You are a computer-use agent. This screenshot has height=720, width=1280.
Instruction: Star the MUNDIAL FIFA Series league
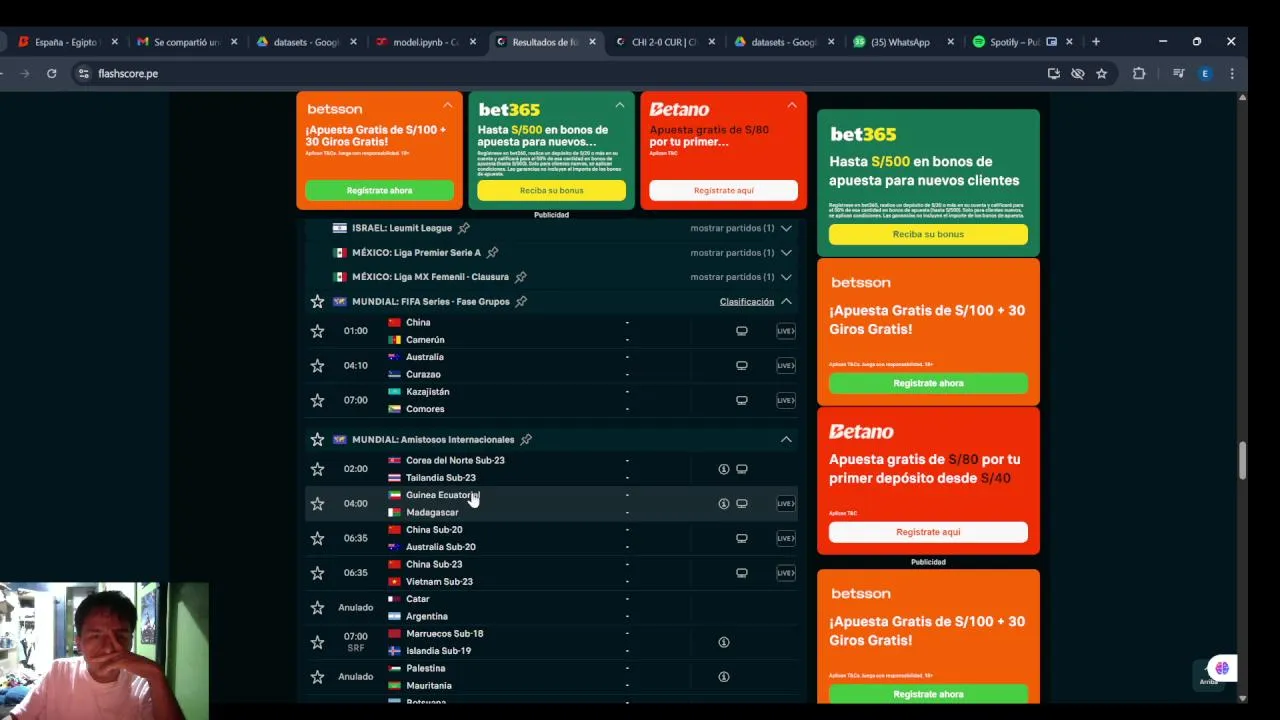317,301
